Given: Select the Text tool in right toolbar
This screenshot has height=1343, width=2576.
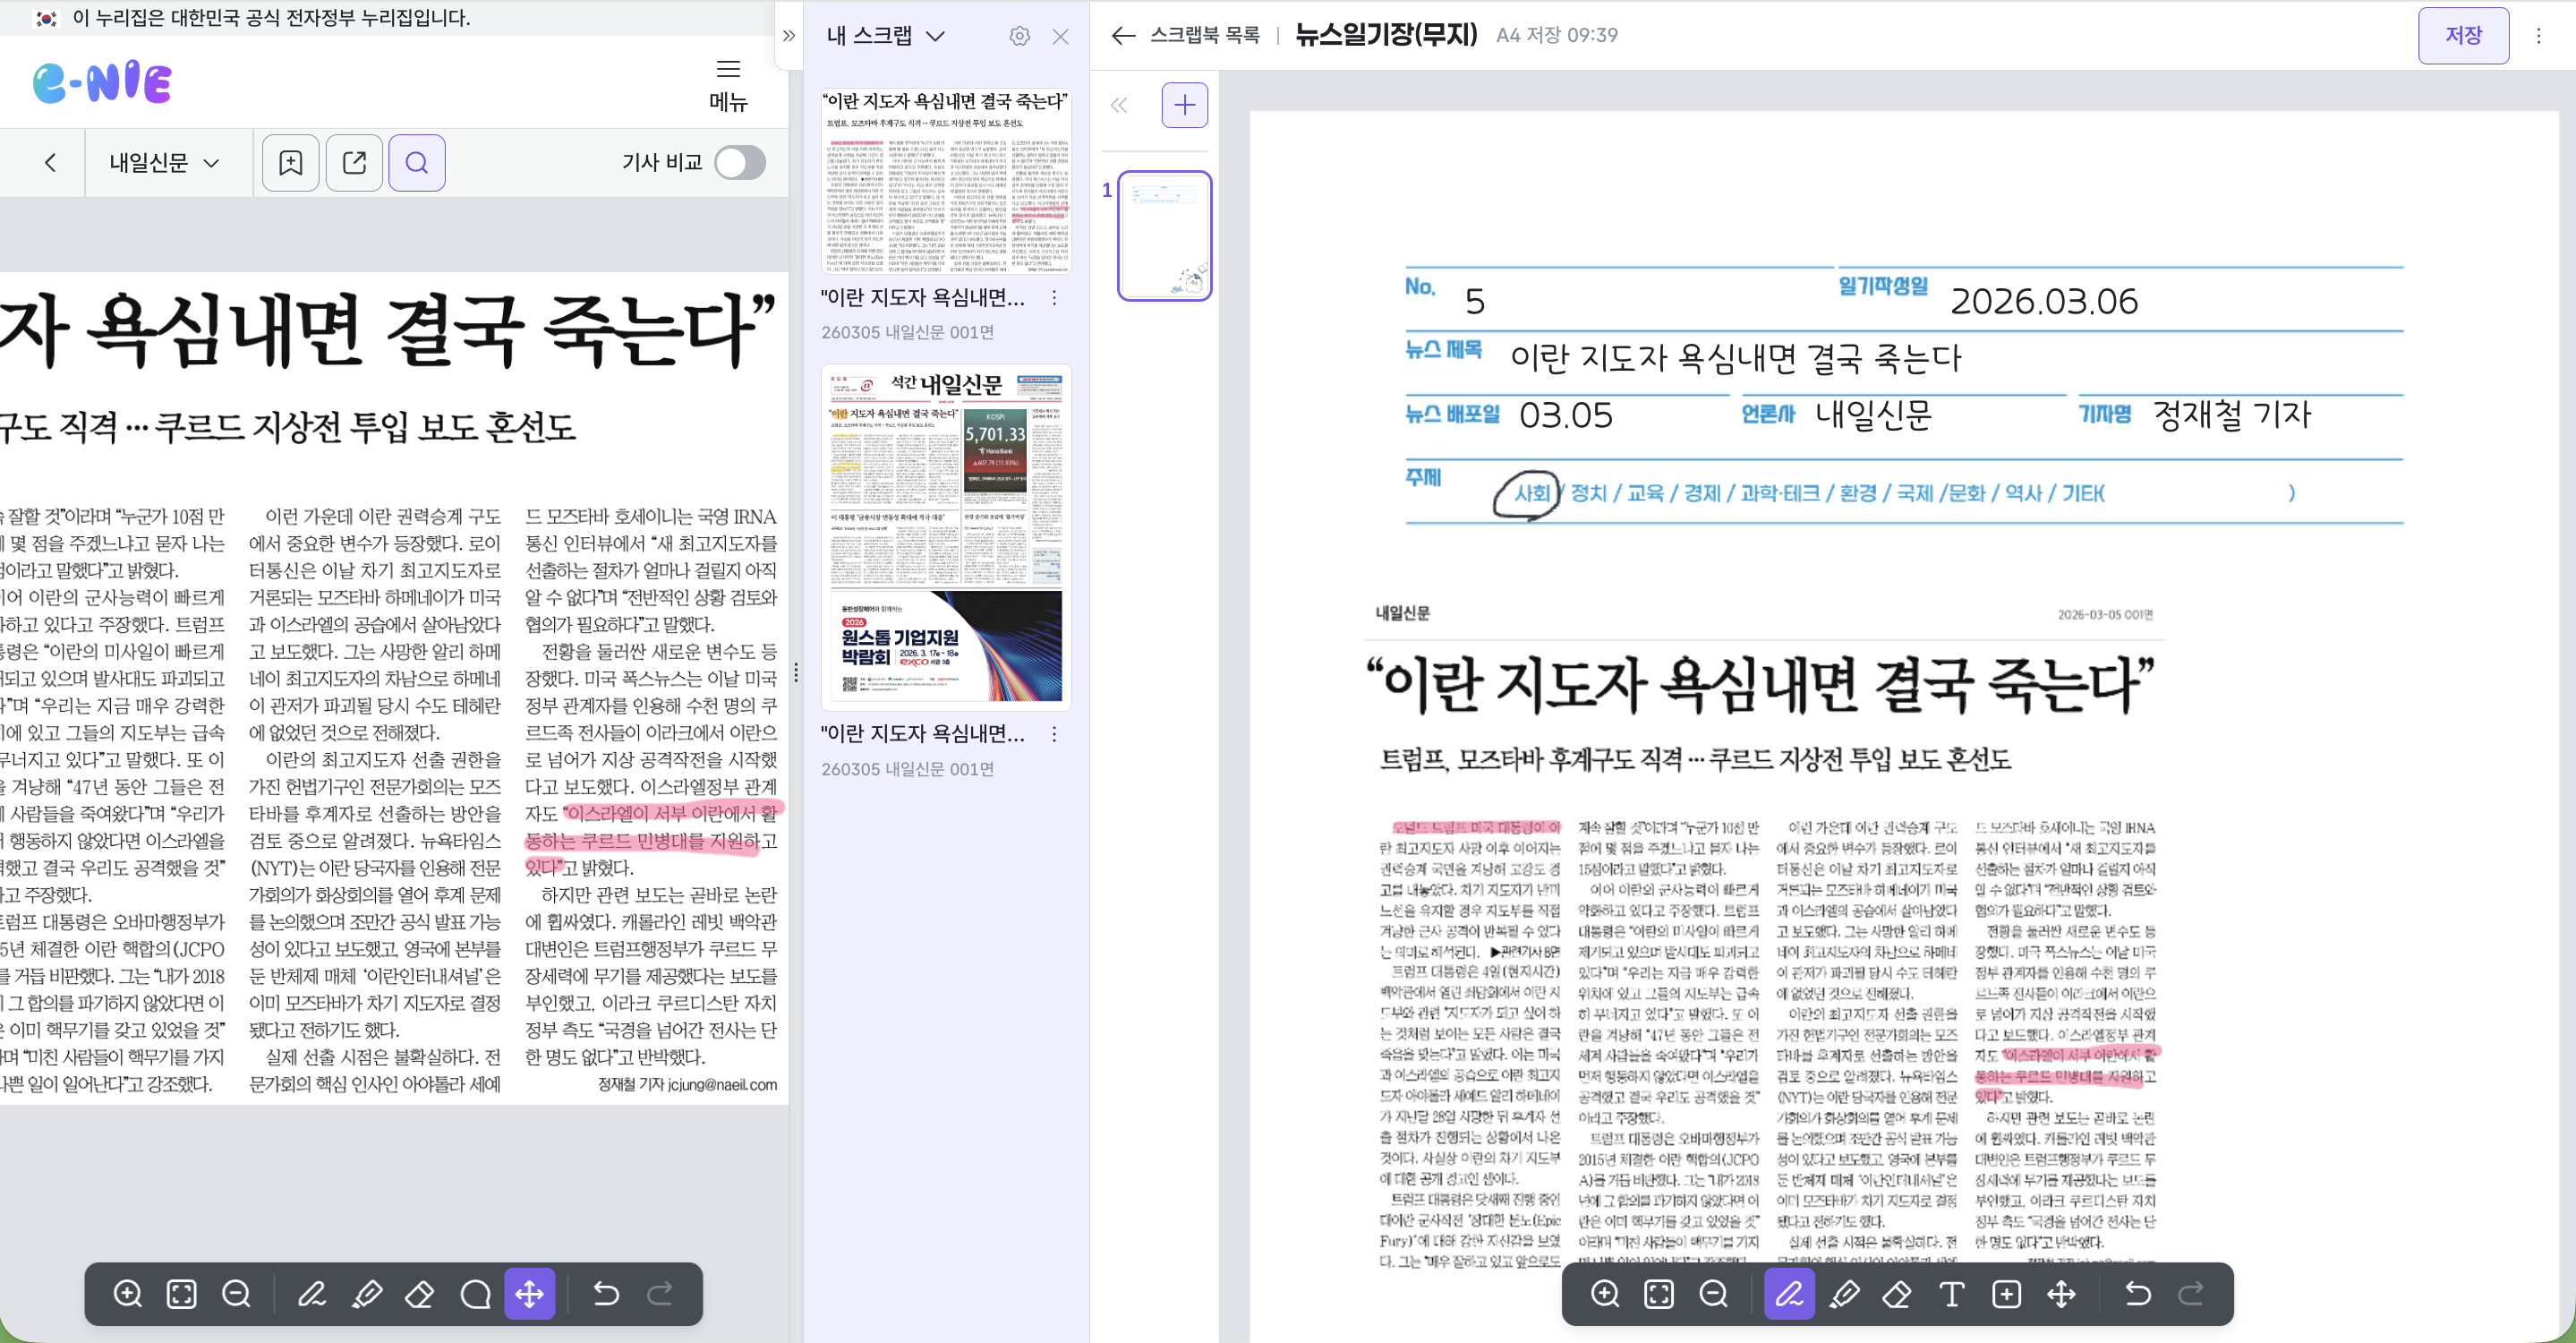Looking at the screenshot, I should coord(1951,1294).
